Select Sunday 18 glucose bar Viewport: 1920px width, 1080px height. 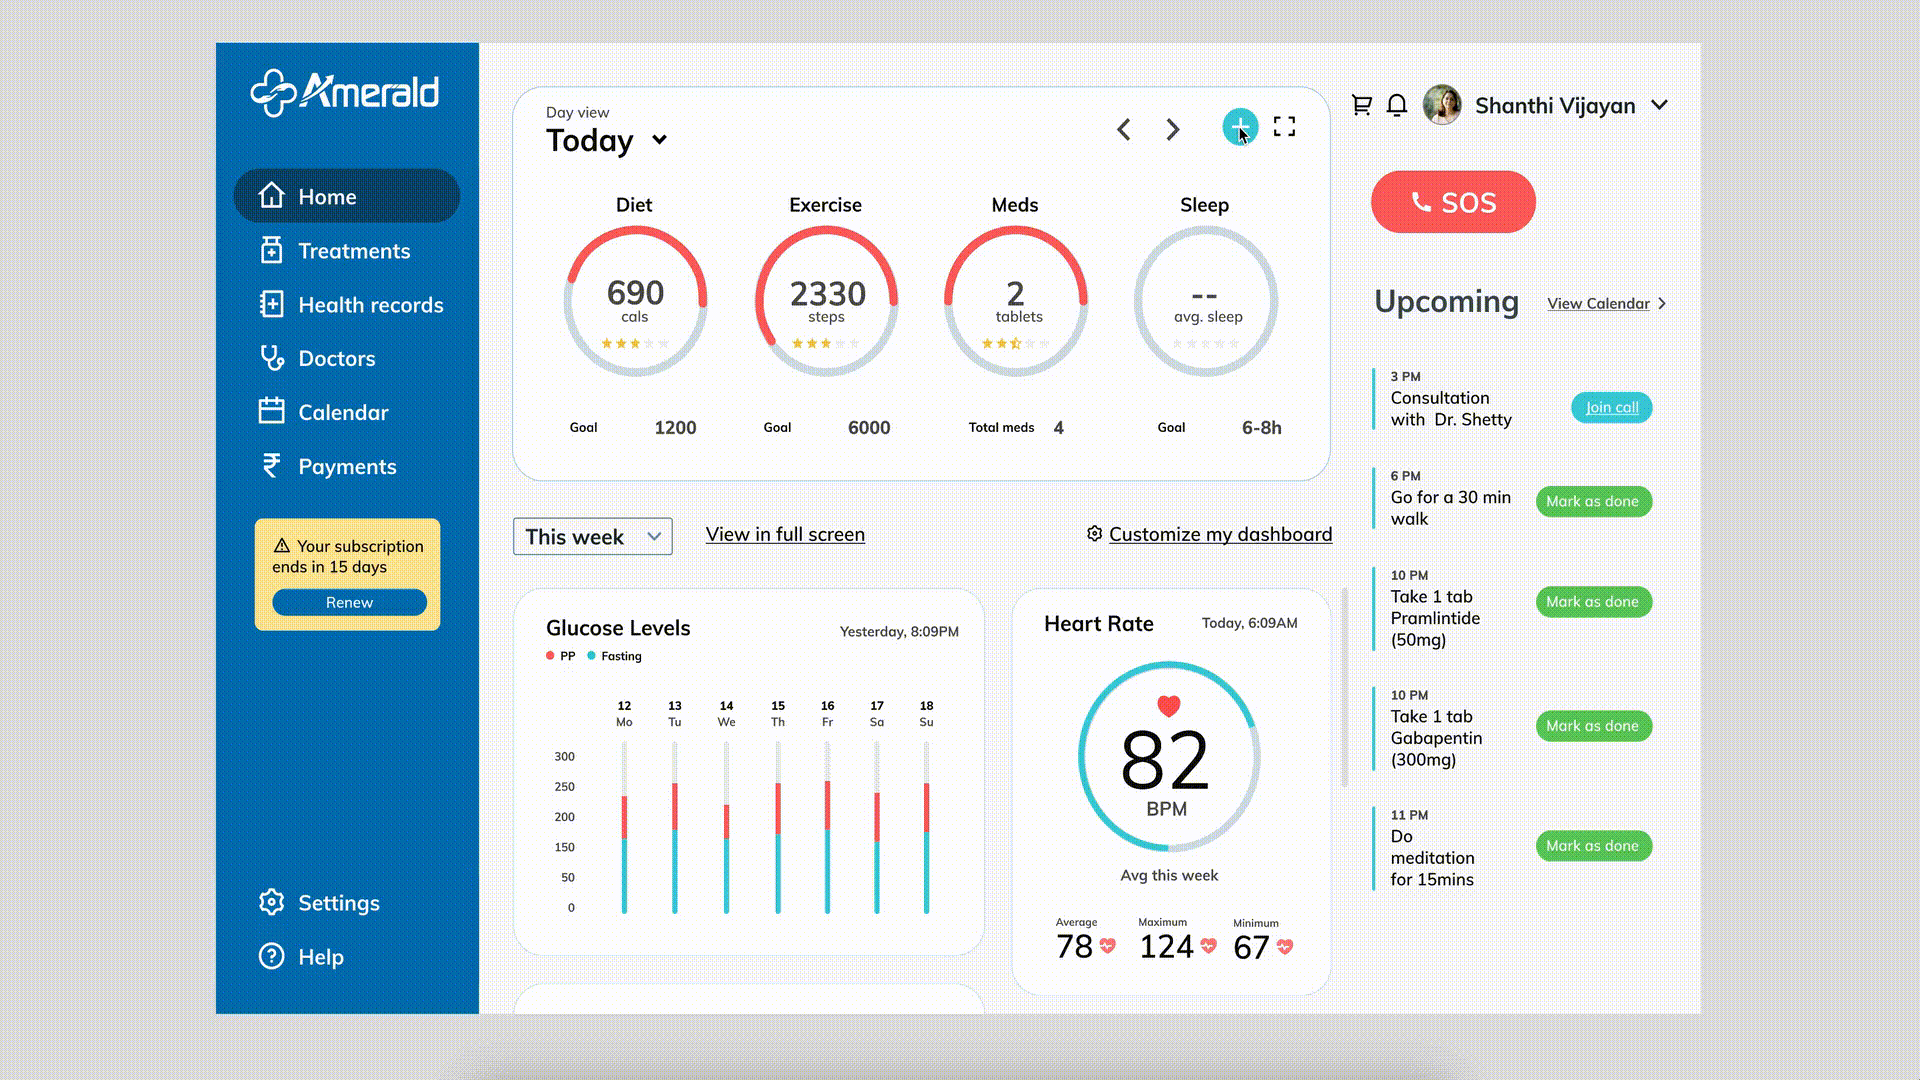coord(926,827)
